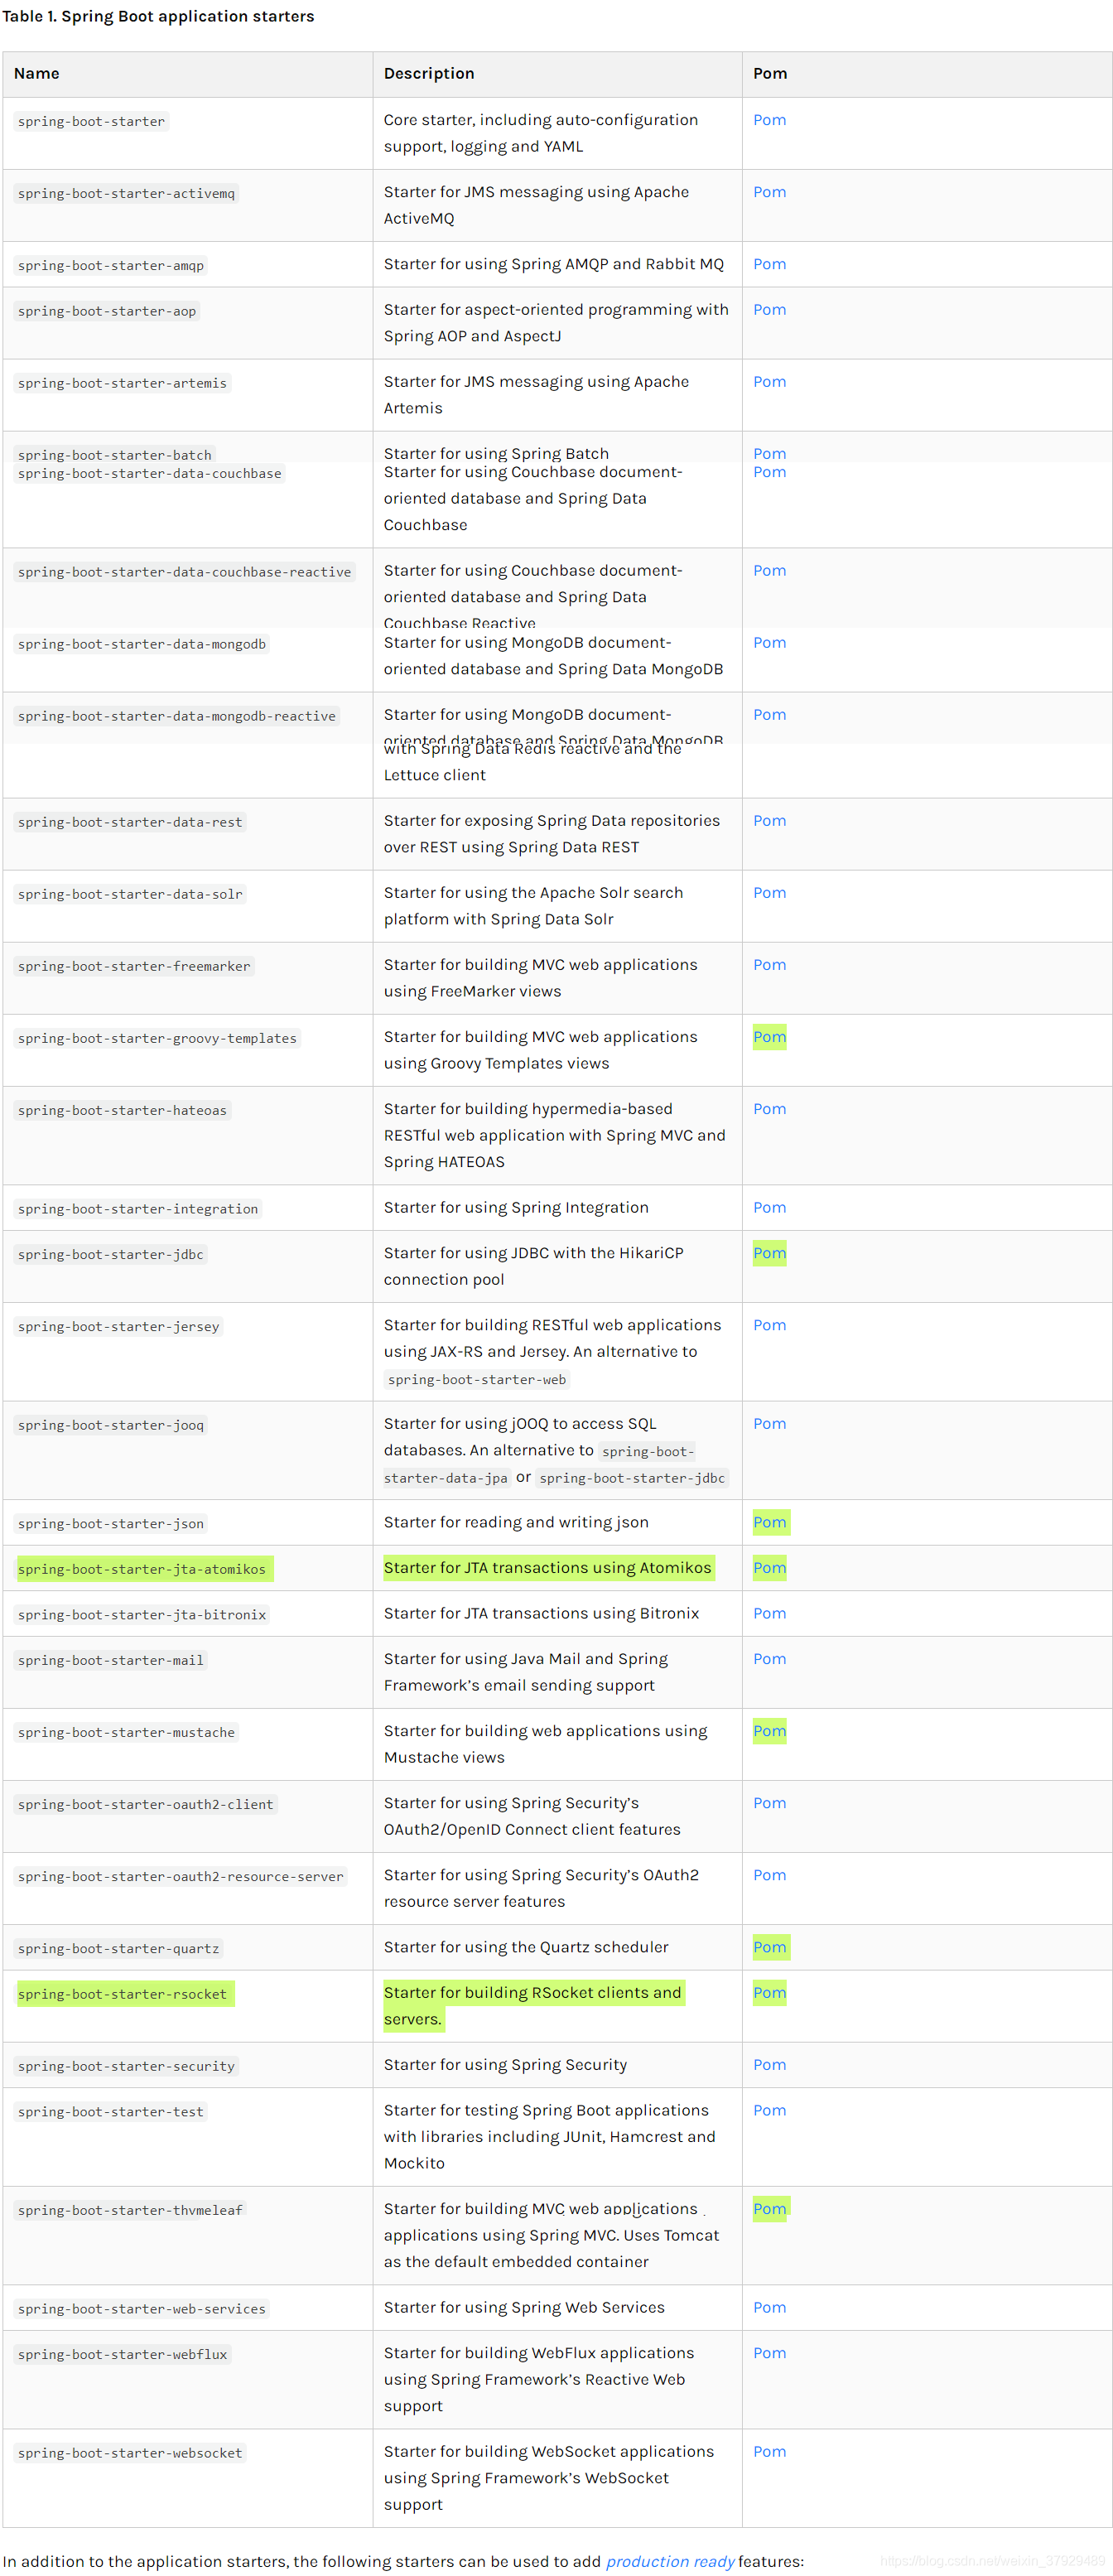1113x2576 pixels.
Task: Open the Pom link for spring-boot-starter-activemq
Action: [x=769, y=192]
